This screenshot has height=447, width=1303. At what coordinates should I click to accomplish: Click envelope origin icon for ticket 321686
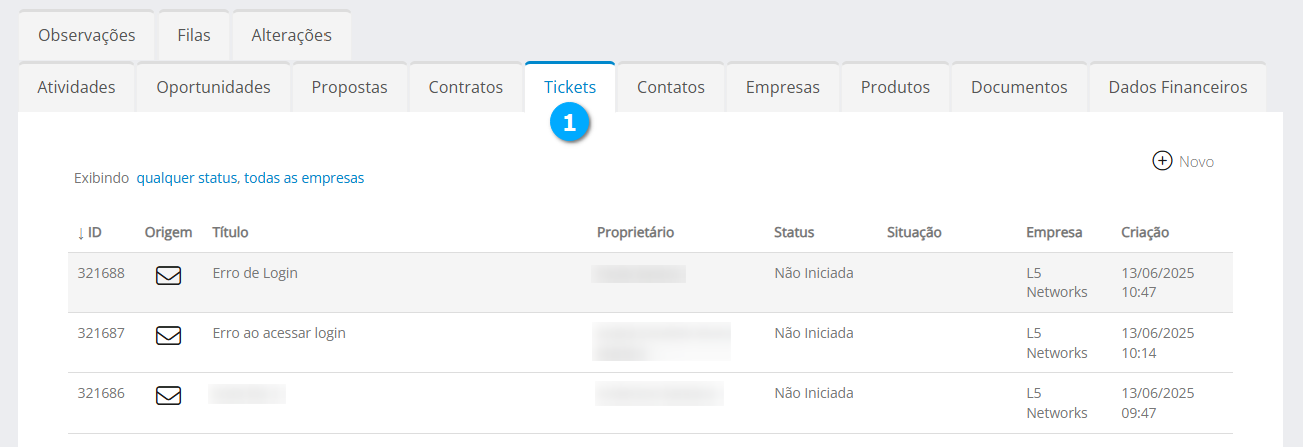168,396
